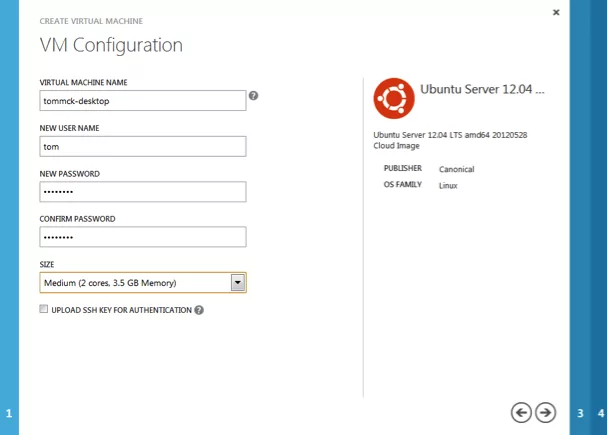Close the Create Virtual Machine dialog
This screenshot has height=435, width=608.
556,12
